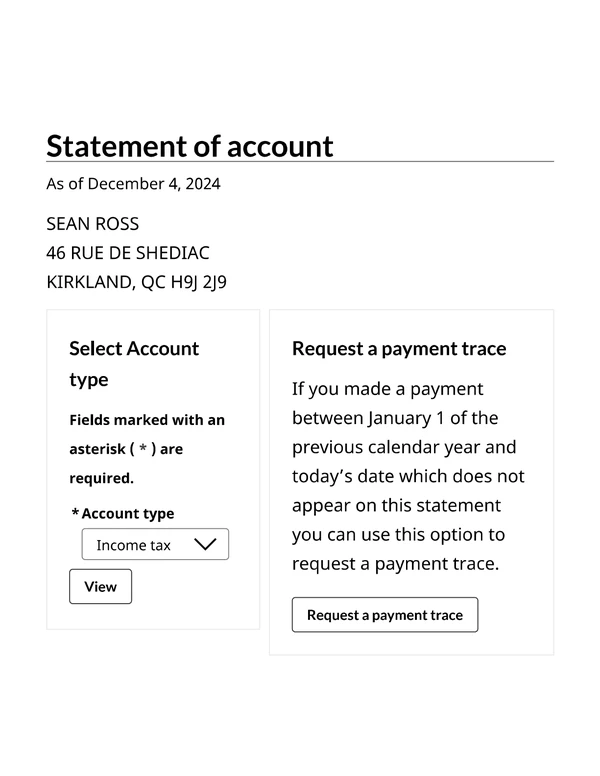The width and height of the screenshot is (600, 776).
Task: Click the payment trace description paragraph
Action: (408, 476)
